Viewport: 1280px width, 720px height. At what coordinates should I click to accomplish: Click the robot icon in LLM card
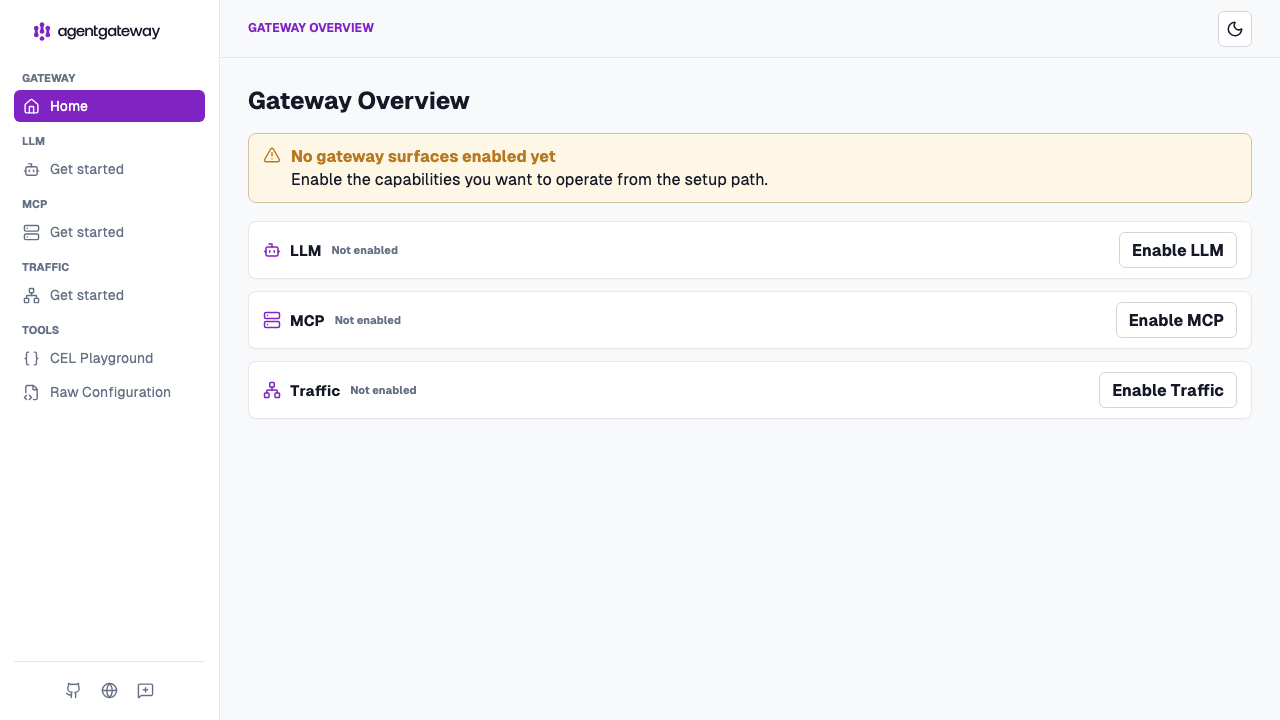(272, 250)
